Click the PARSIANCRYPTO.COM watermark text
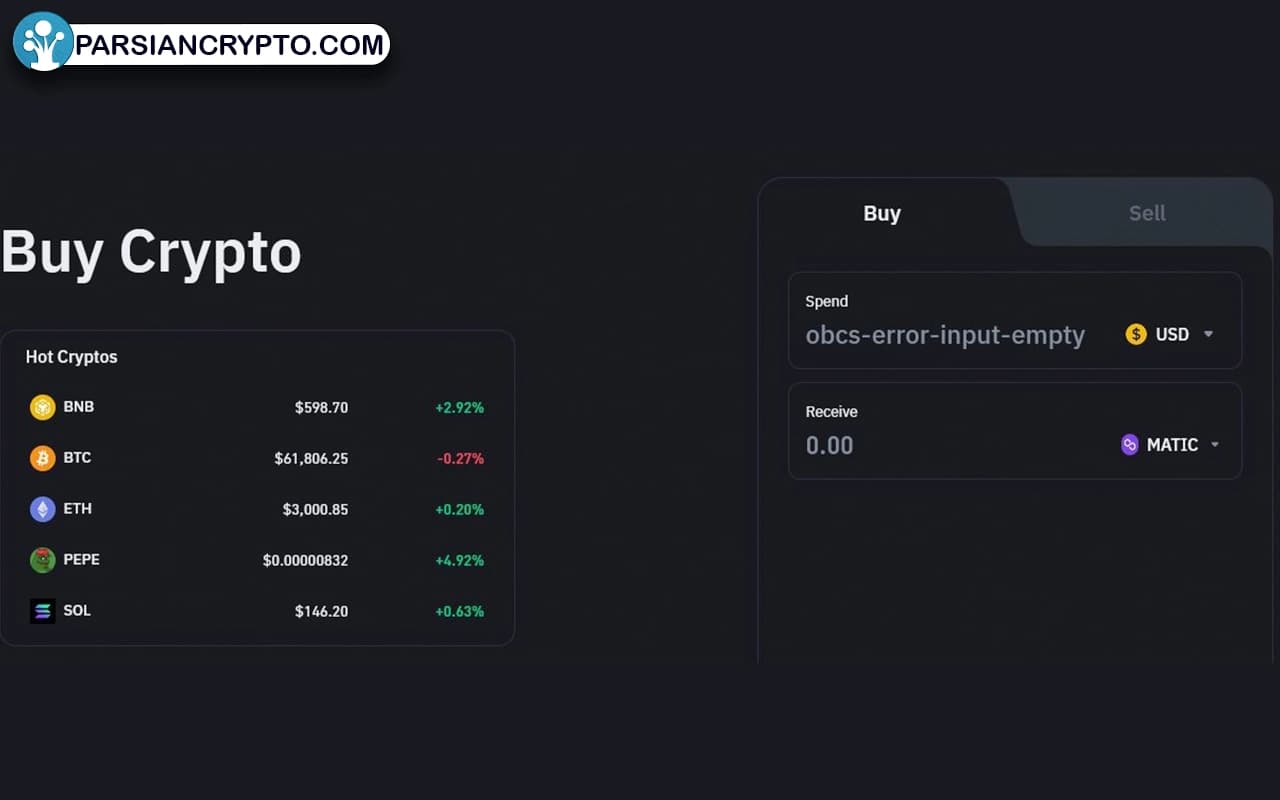1280x800 pixels. (230, 45)
